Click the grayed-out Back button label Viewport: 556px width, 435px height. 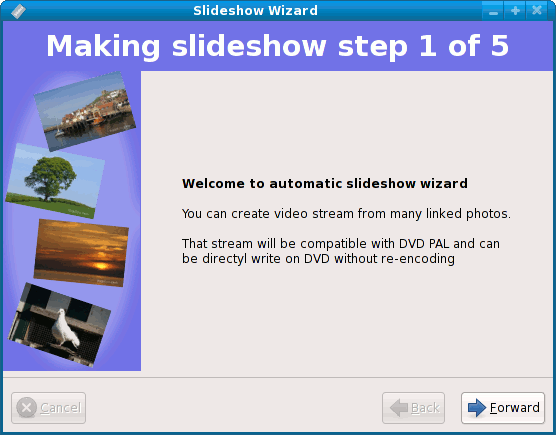coord(425,408)
